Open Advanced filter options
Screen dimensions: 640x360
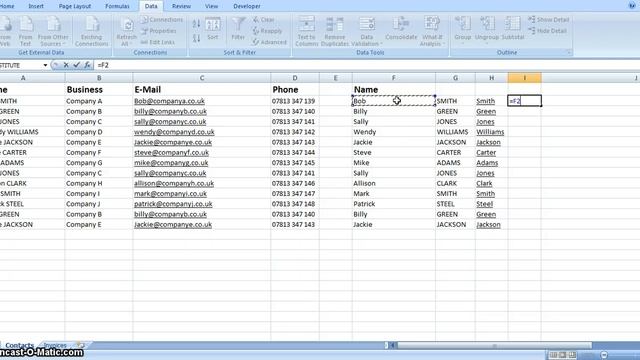click(269, 42)
